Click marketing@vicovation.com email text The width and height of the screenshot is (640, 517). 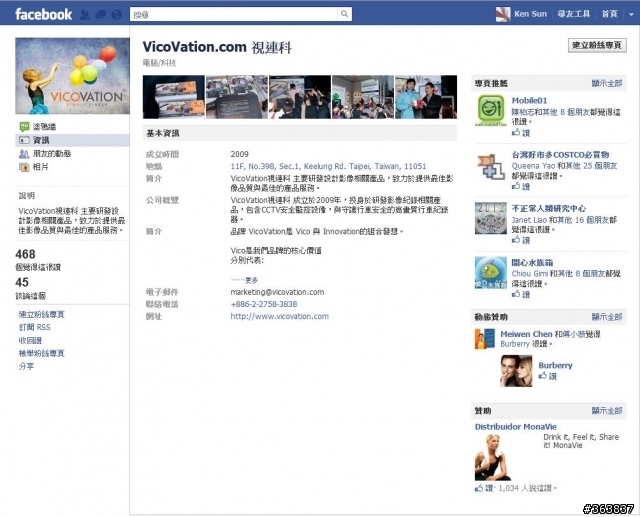(277, 292)
